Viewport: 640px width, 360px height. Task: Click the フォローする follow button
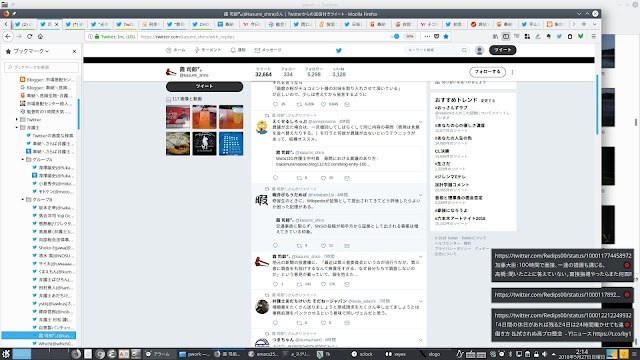[487, 72]
